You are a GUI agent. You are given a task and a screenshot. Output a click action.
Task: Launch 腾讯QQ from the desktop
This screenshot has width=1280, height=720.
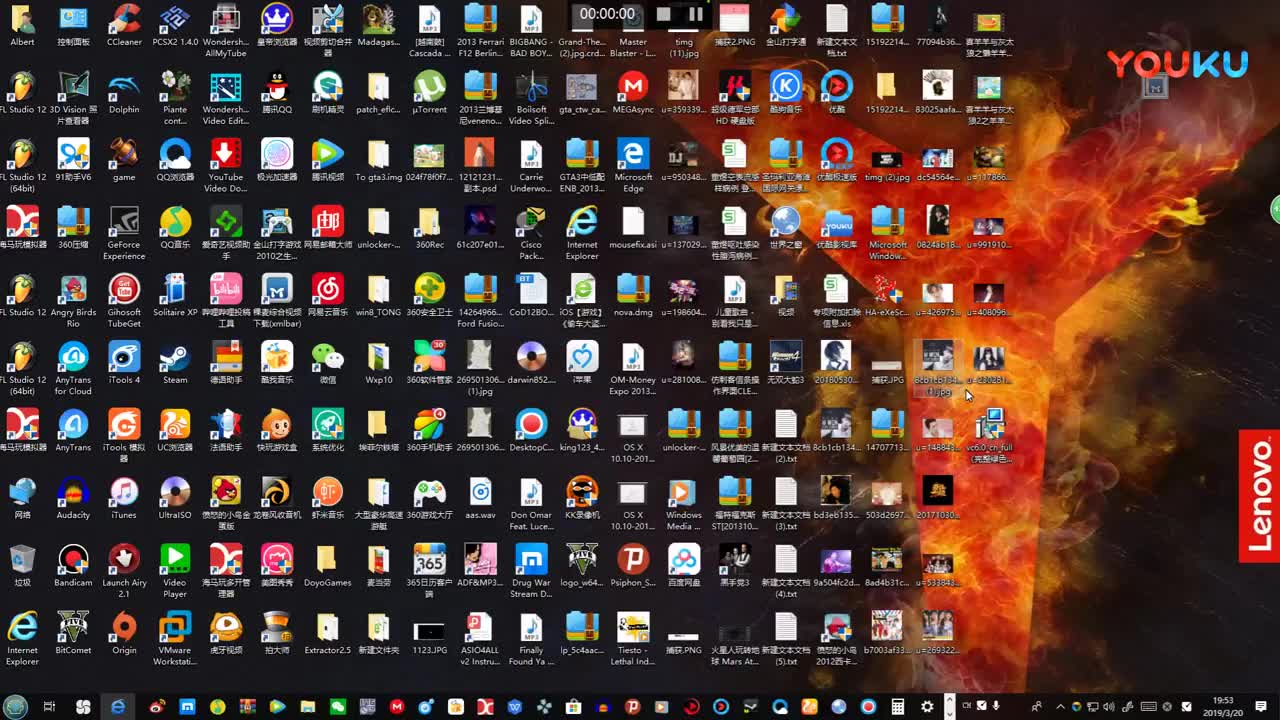(277, 94)
